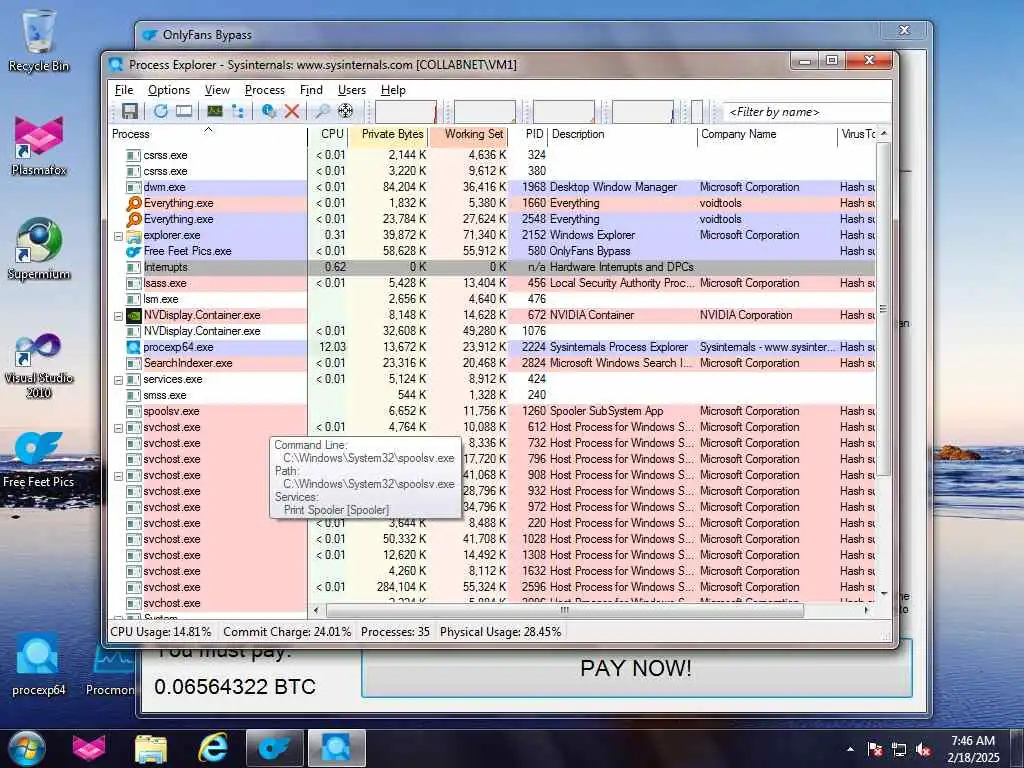The width and height of the screenshot is (1024, 768).
Task: Sort by the PID column header
Action: click(x=528, y=134)
